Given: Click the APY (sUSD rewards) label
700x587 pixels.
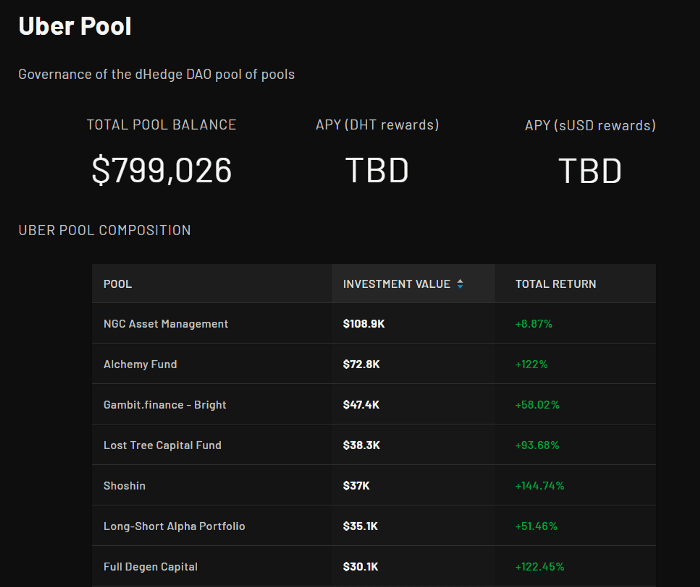Looking at the screenshot, I should coord(590,125).
